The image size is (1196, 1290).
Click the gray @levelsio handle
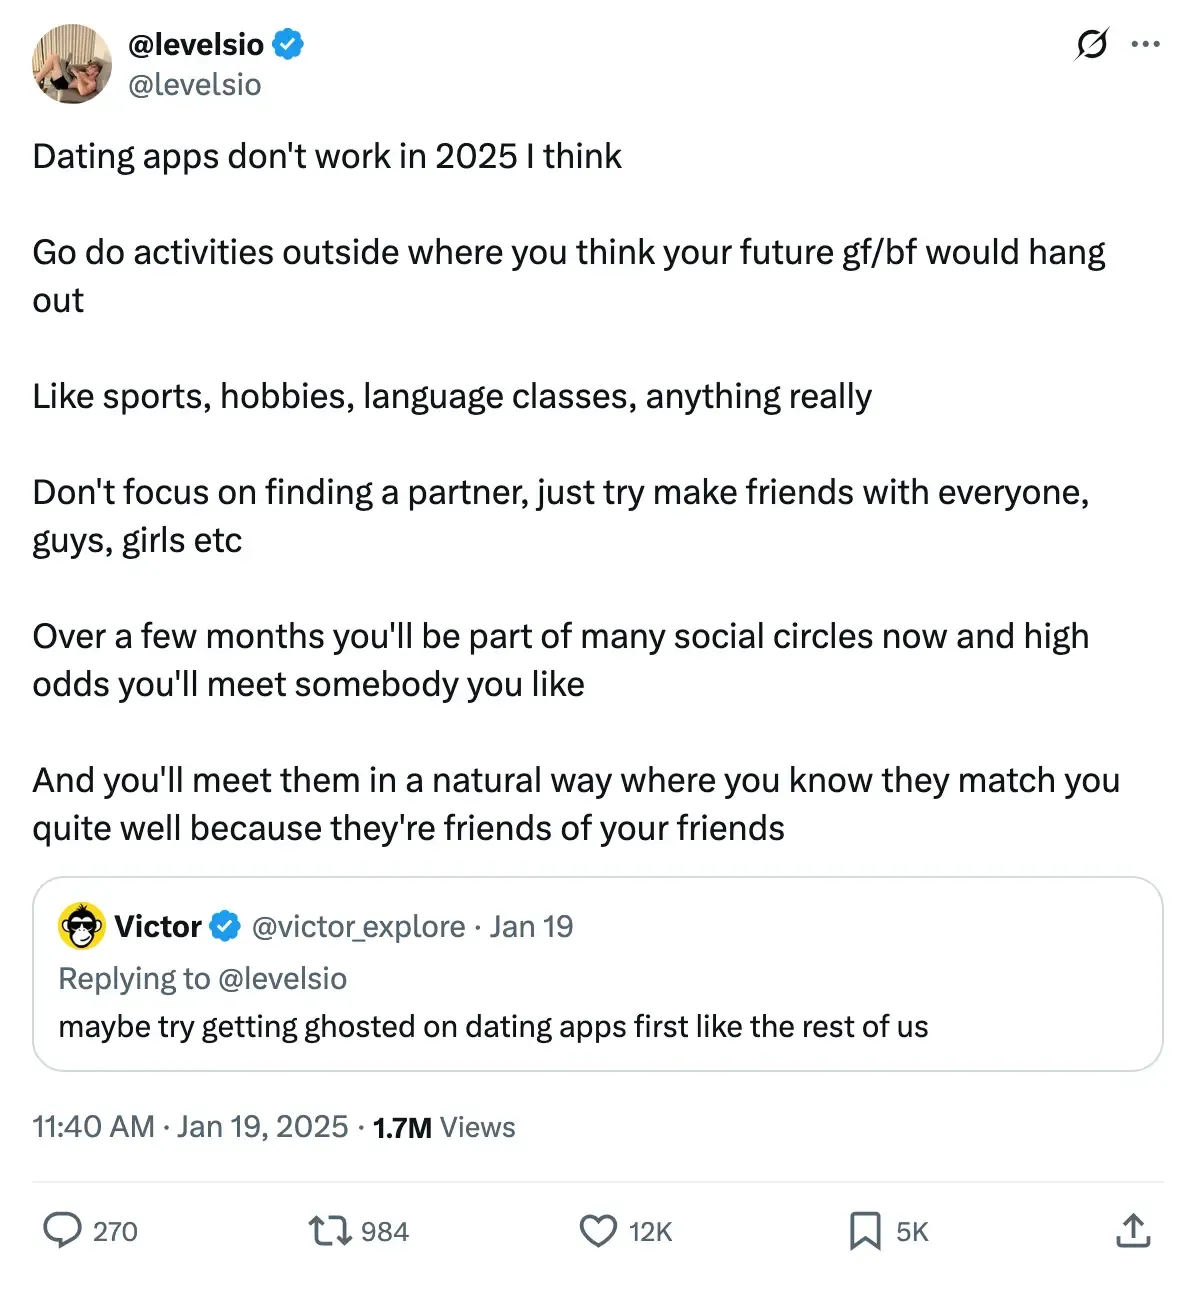point(195,85)
